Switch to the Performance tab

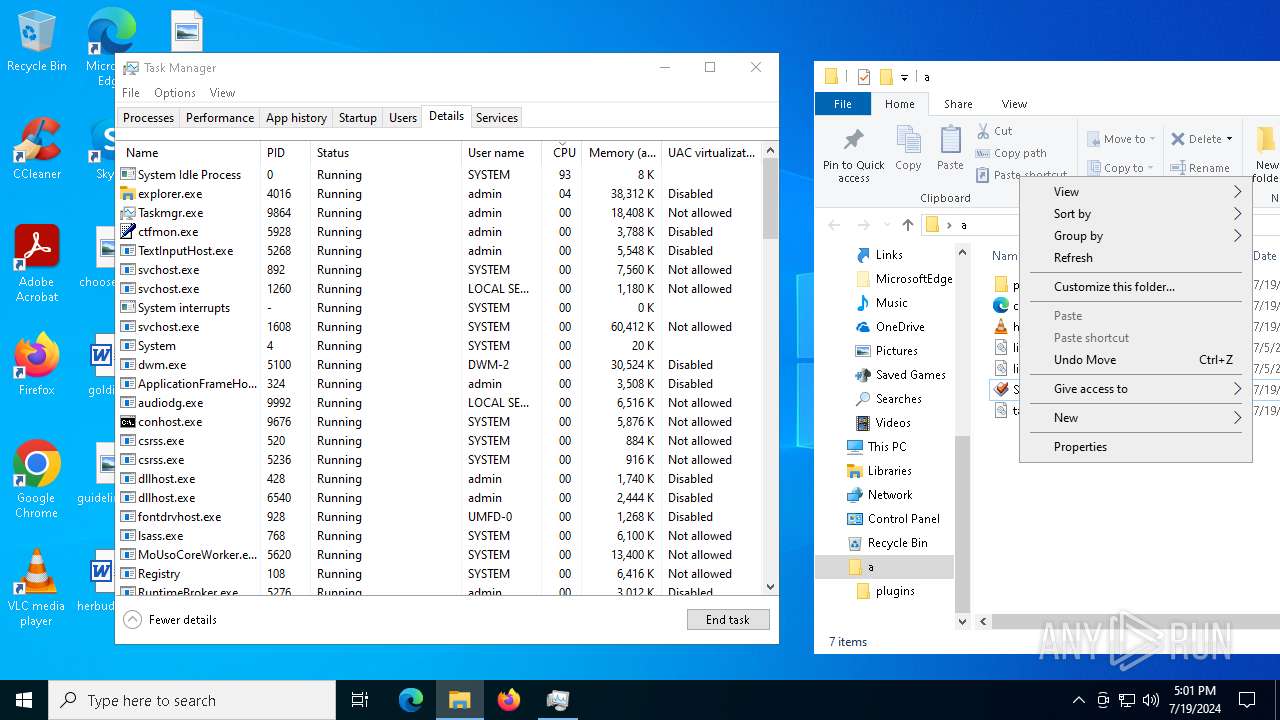[x=220, y=118]
